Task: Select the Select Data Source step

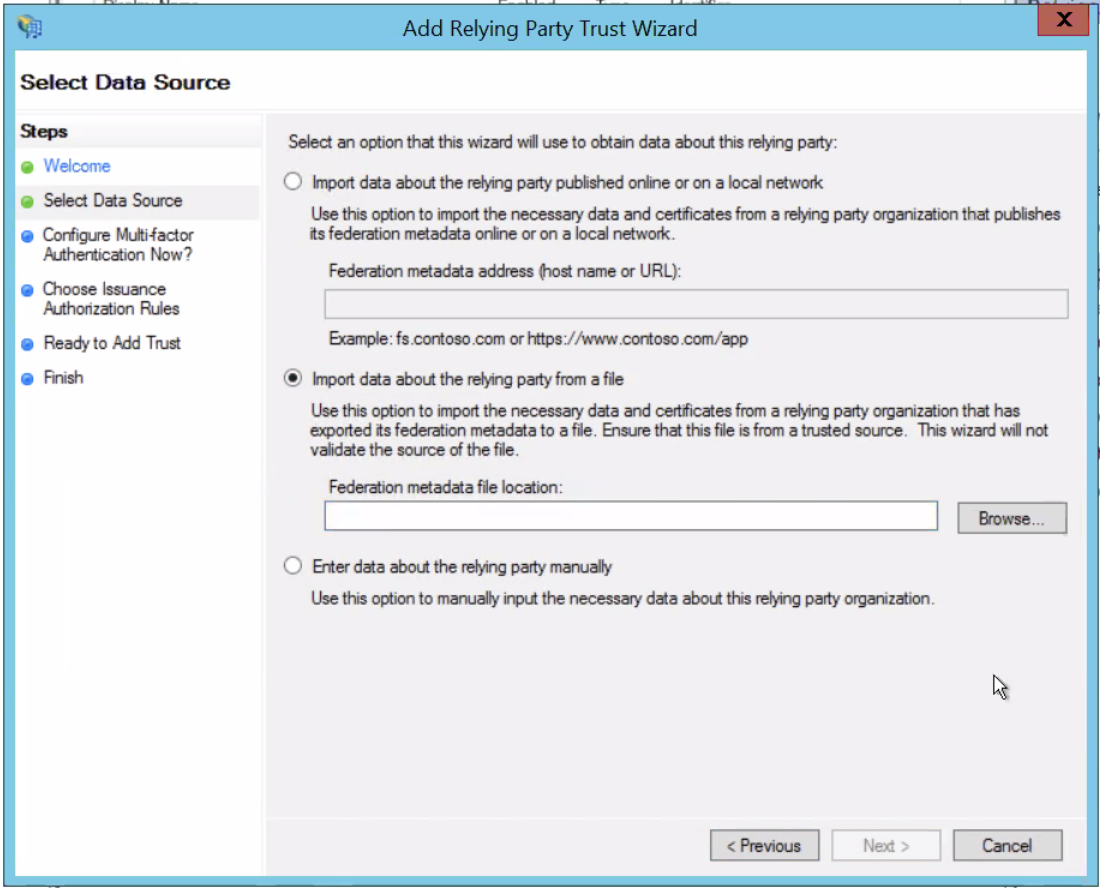Action: pyautogui.click(x=113, y=200)
